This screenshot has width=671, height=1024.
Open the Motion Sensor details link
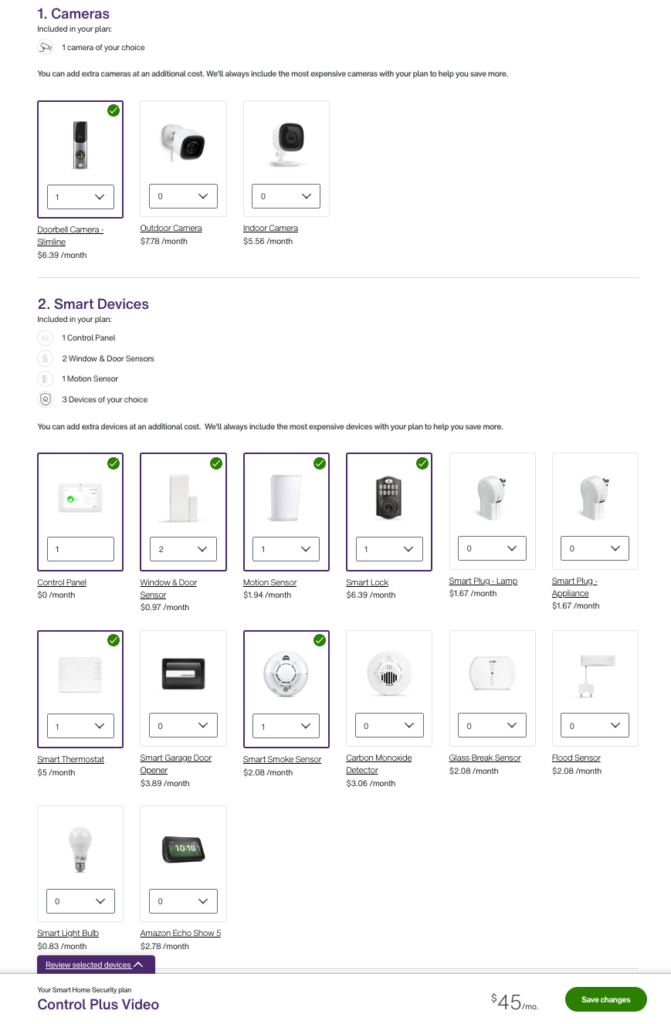pos(270,583)
